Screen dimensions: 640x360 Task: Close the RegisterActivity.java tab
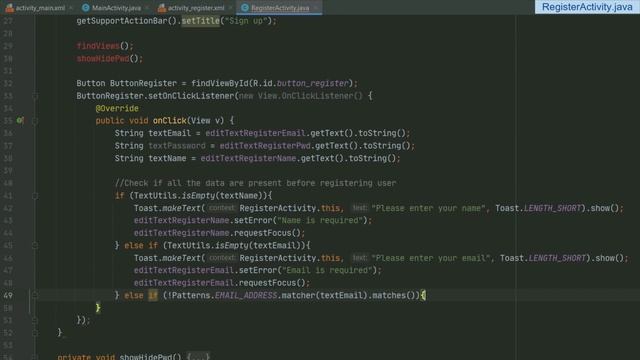pos(316,8)
